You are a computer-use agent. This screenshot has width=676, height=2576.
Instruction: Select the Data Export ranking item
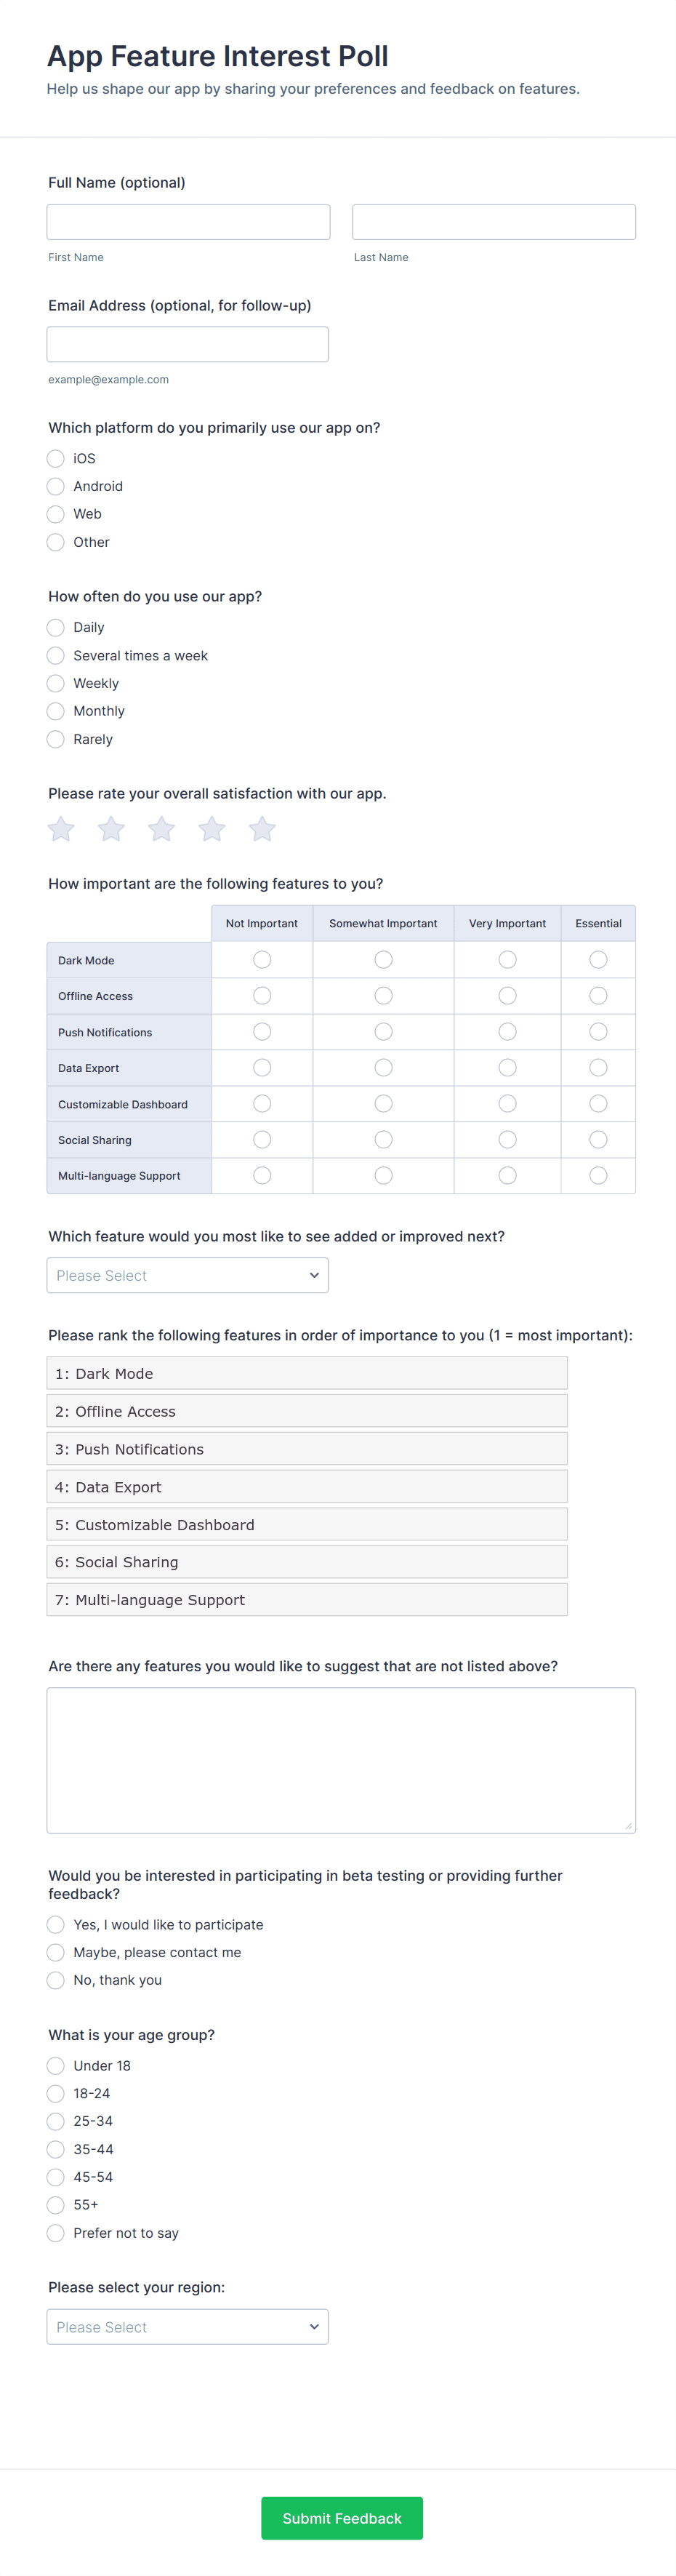(x=306, y=1487)
